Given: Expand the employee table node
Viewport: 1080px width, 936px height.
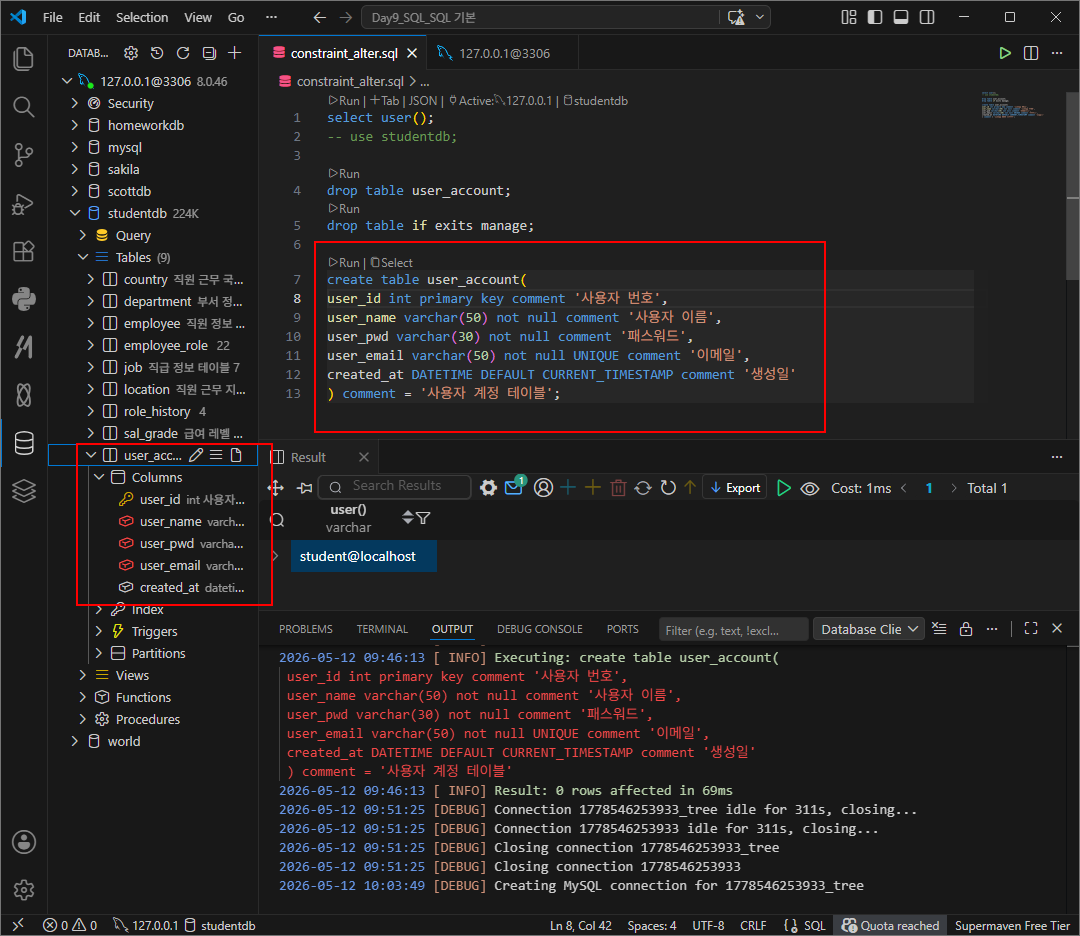Looking at the screenshot, I should [x=91, y=324].
